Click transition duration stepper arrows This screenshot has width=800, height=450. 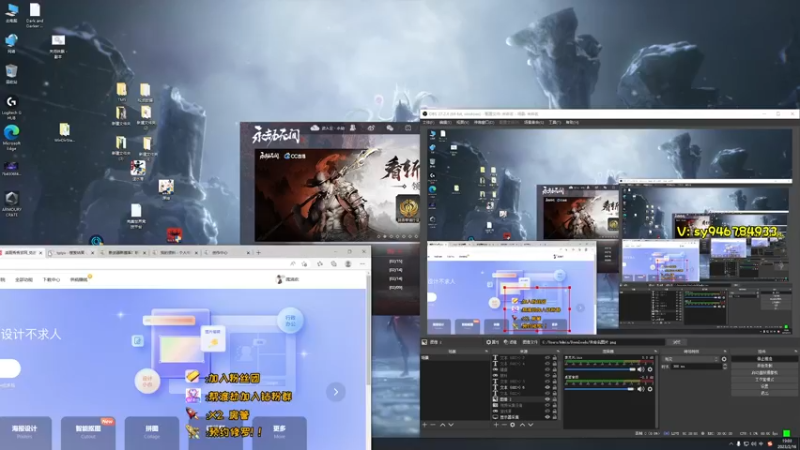point(725,366)
